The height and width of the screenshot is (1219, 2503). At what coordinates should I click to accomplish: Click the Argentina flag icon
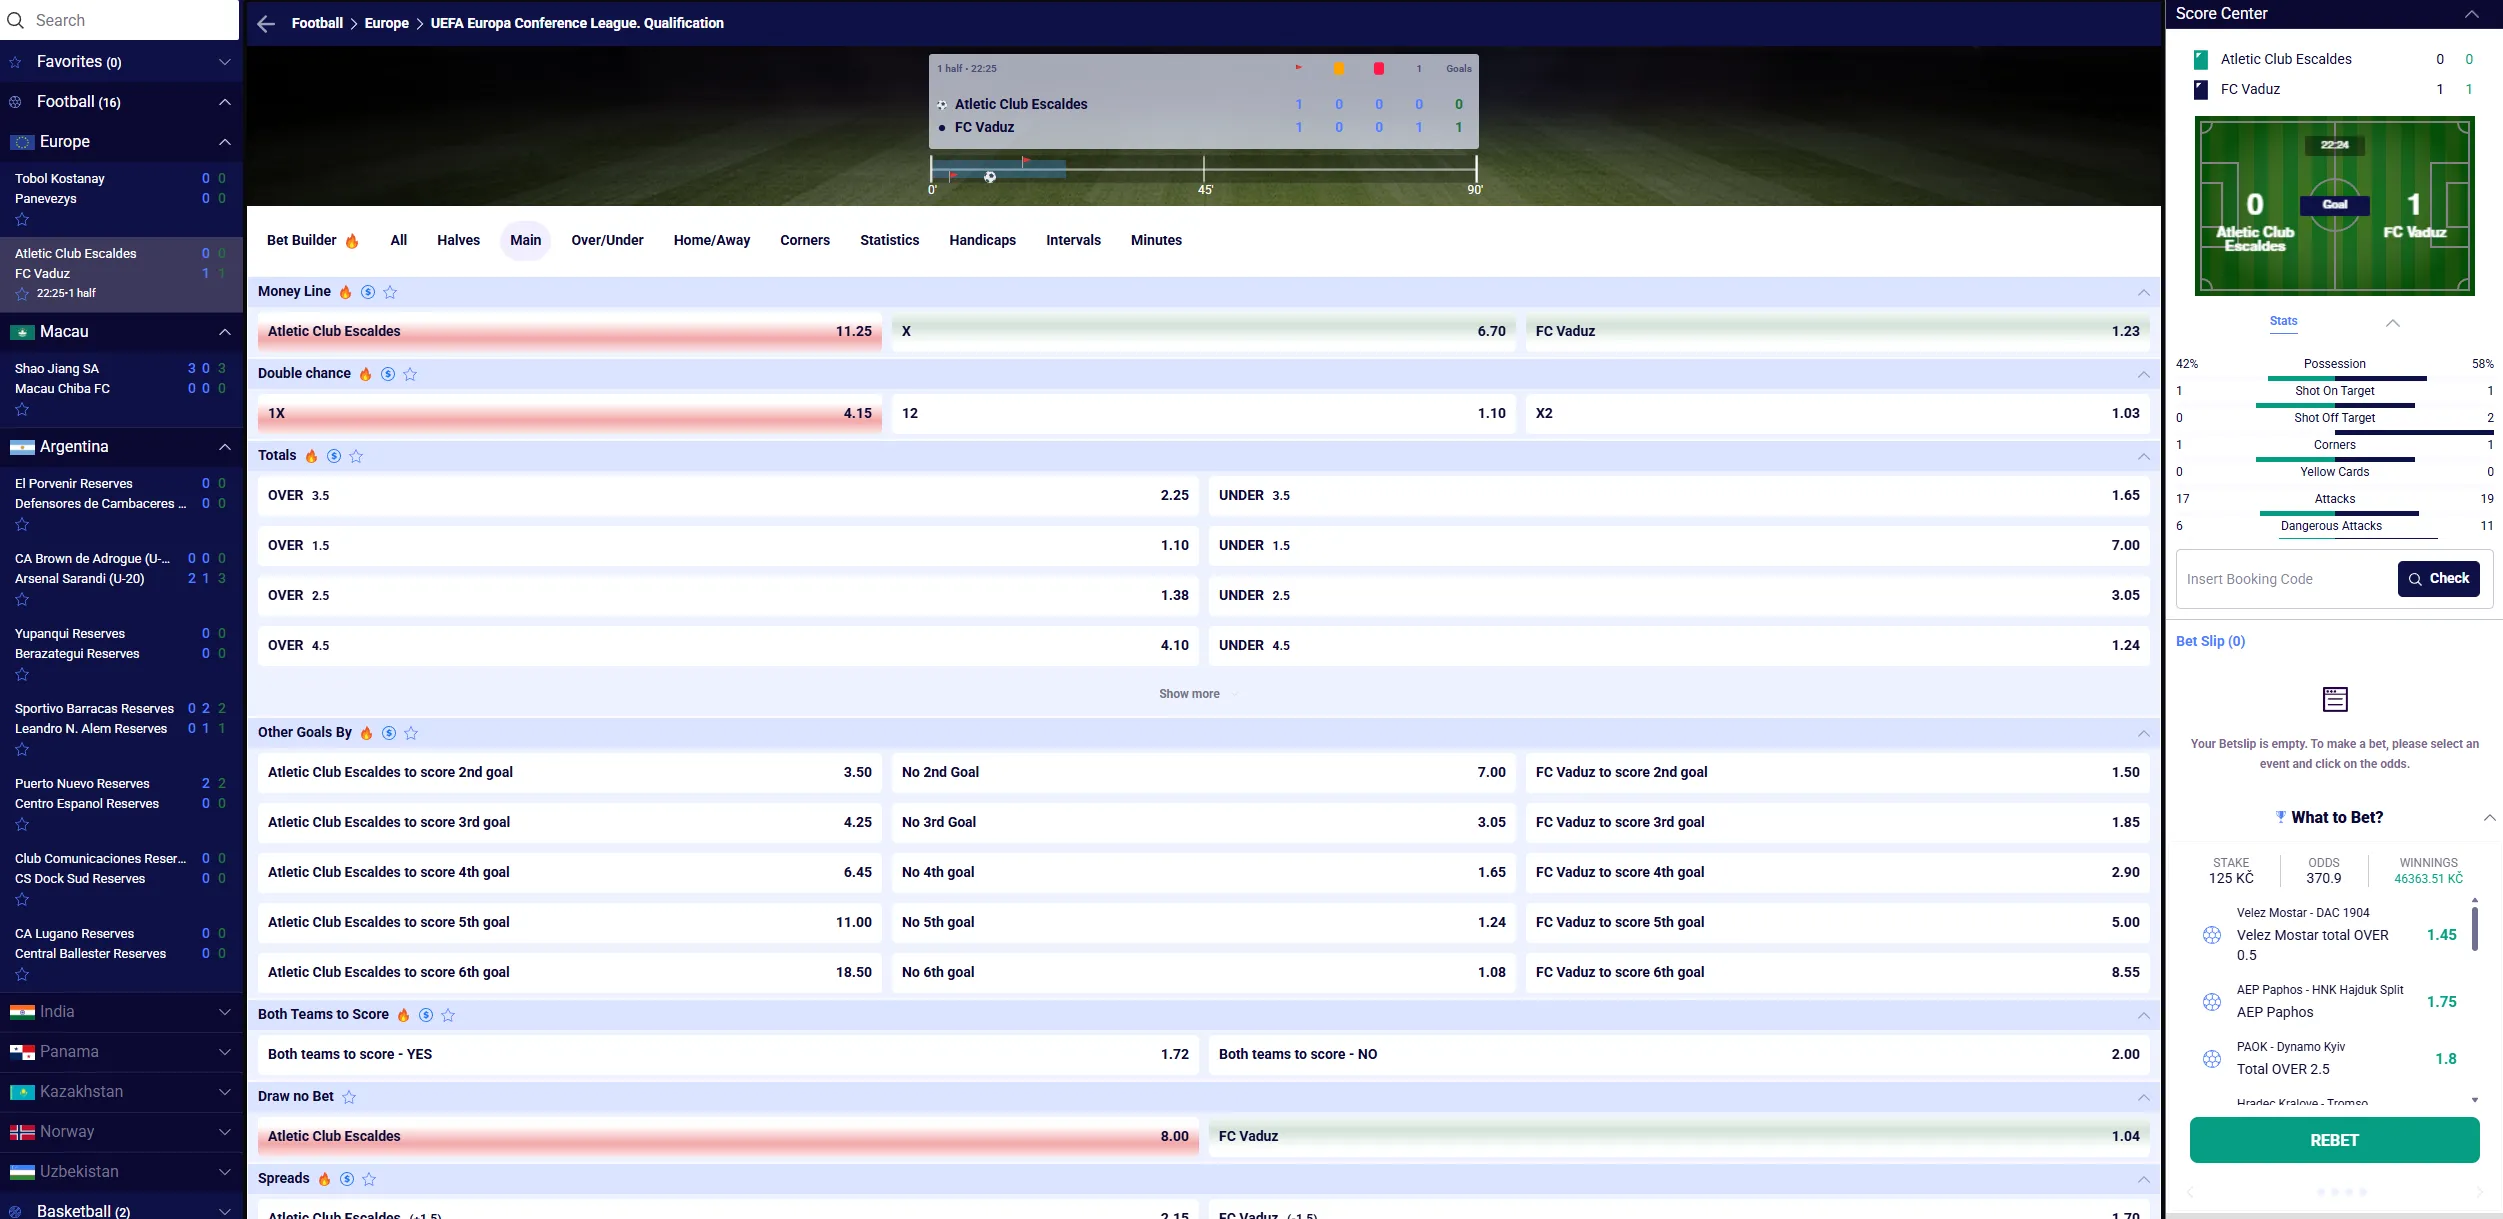coord(22,447)
